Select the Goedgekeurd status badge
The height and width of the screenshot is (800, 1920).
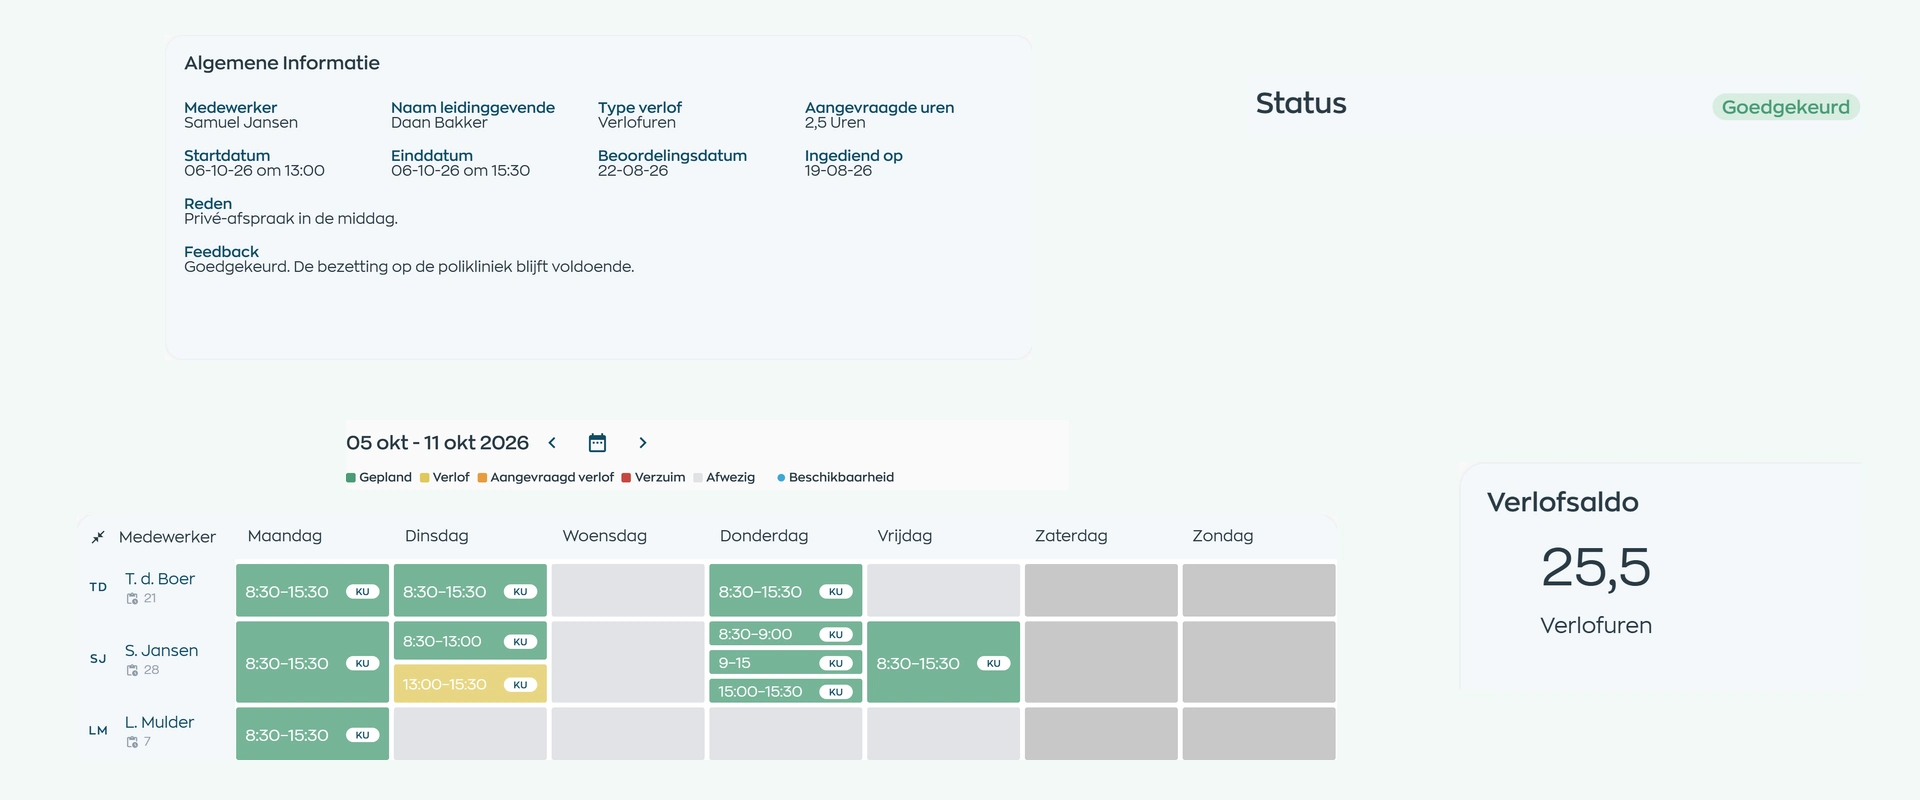coord(1786,107)
